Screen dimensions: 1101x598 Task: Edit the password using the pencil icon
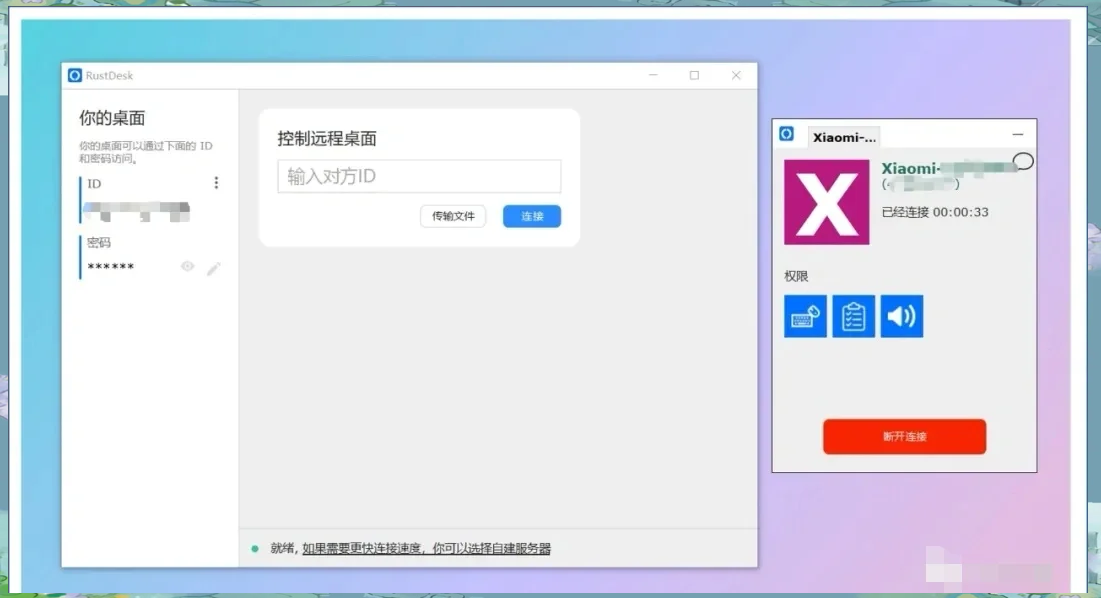pos(213,268)
